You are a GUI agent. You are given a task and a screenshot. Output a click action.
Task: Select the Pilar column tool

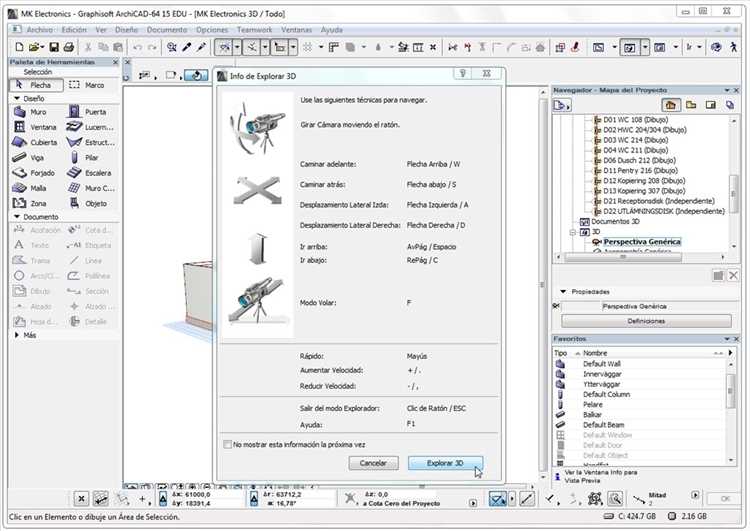(85, 158)
